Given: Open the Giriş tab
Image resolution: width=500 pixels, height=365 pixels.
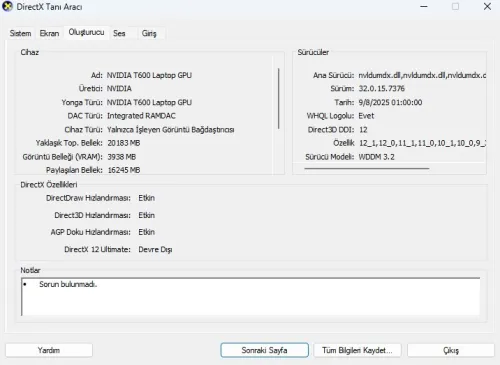Looking at the screenshot, I should click(149, 33).
